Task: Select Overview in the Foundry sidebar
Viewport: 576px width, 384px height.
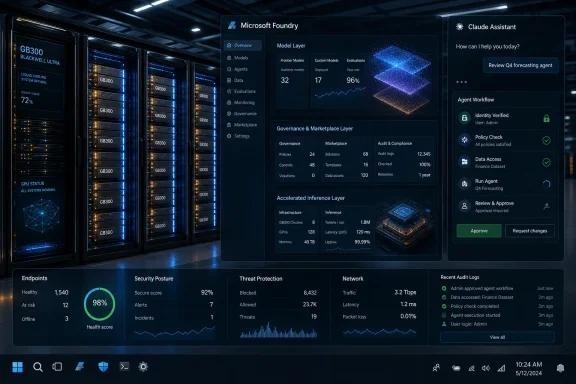Action: [243, 46]
